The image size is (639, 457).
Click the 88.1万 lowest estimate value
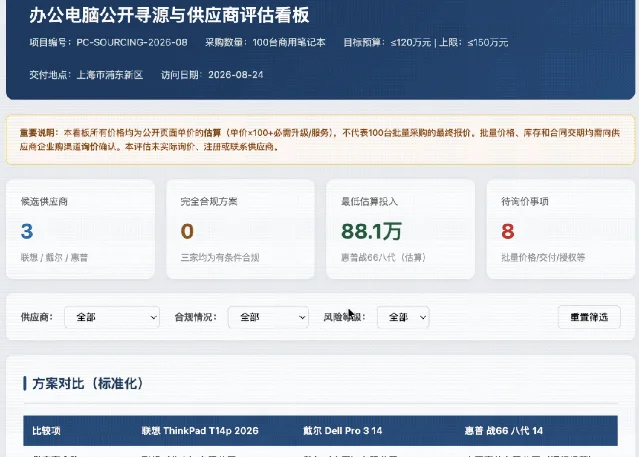pyautogui.click(x=371, y=231)
